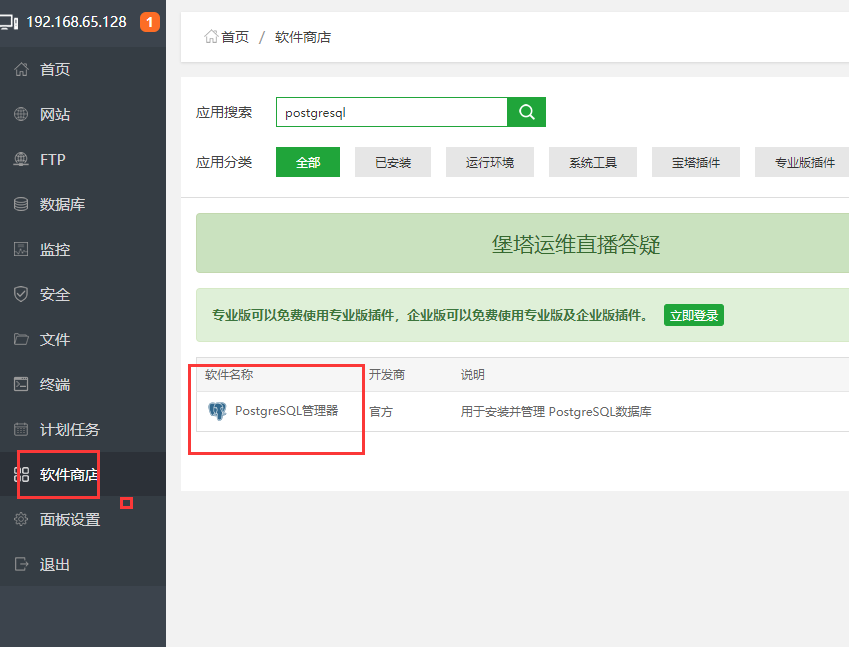Click the database cylinder icon beside 数据库

pyautogui.click(x=21, y=204)
